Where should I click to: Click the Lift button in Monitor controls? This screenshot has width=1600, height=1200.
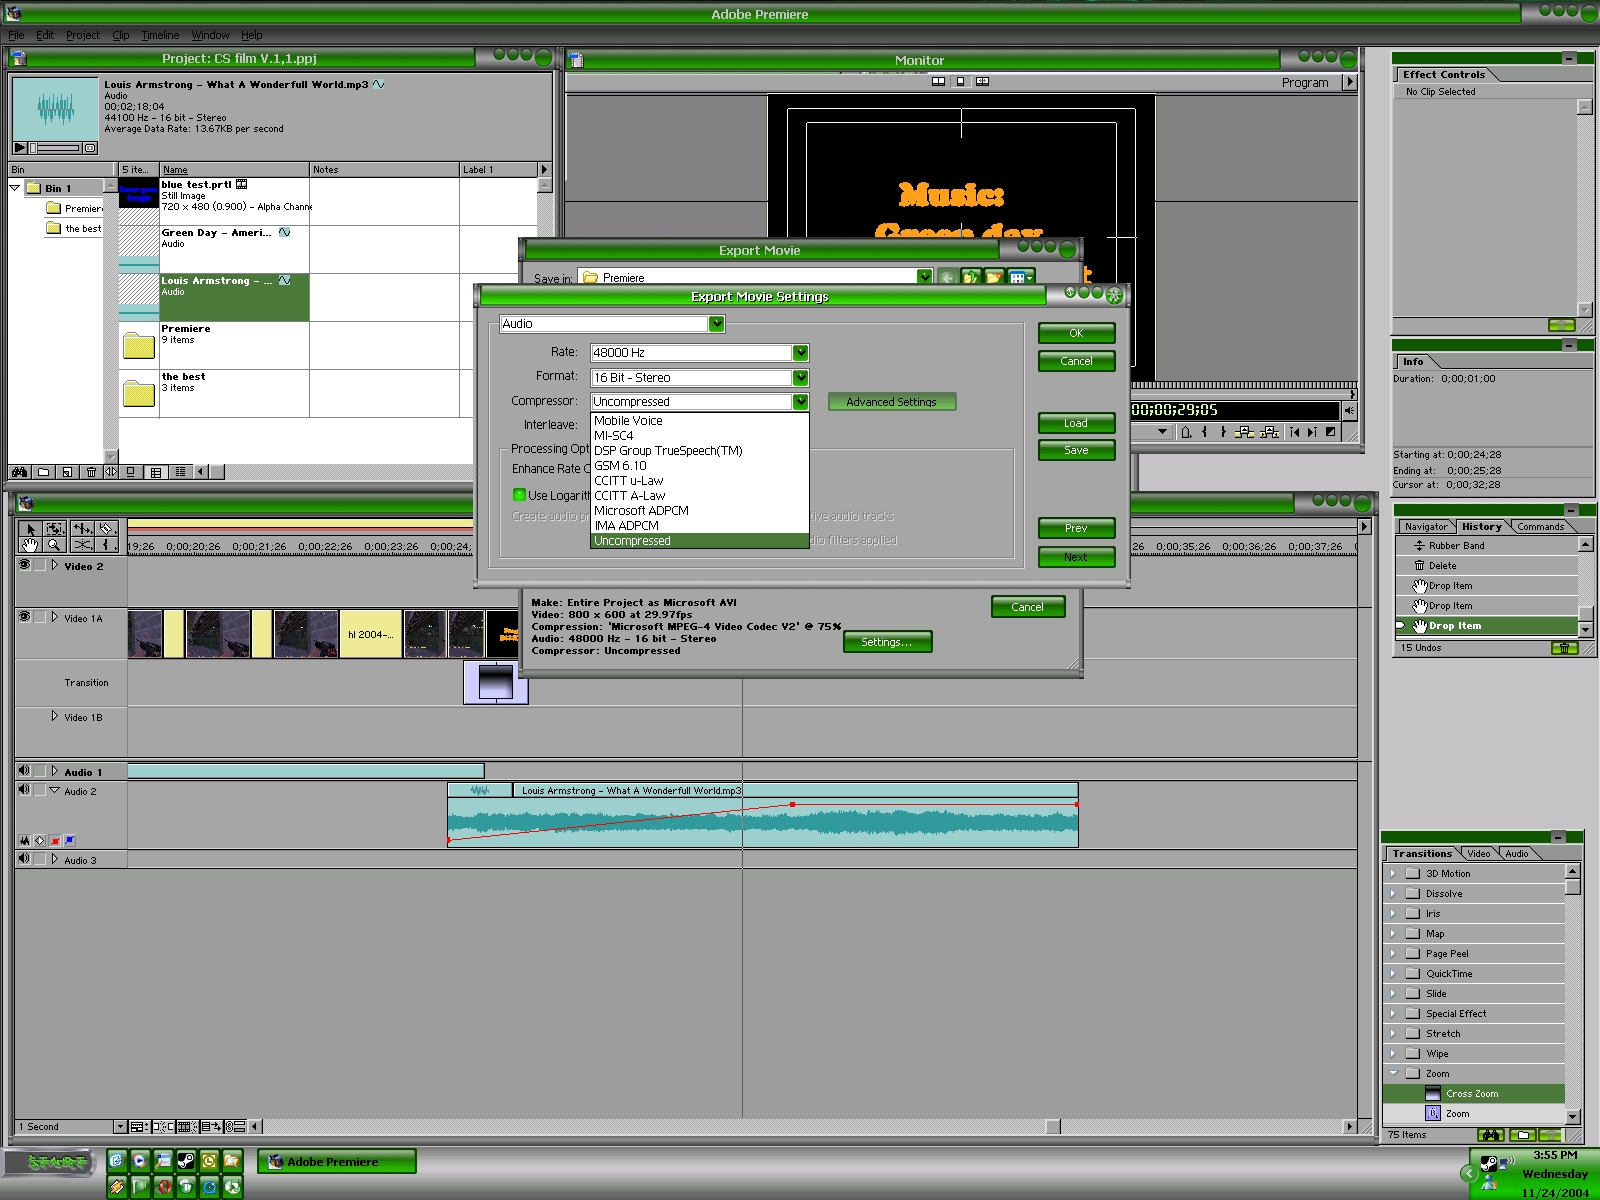[x=1243, y=432]
